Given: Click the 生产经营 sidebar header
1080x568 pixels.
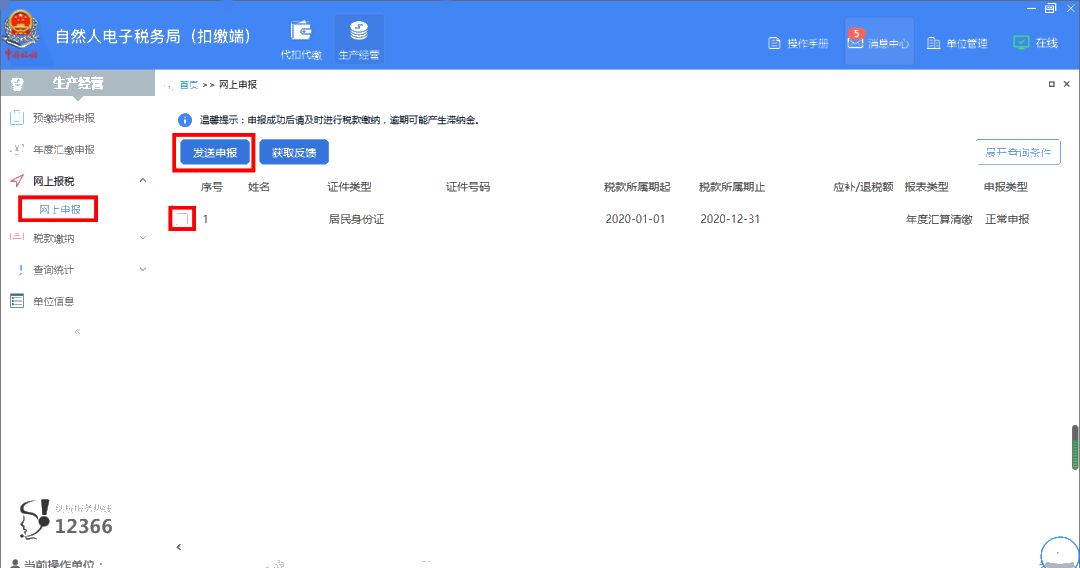Looking at the screenshot, I should pyautogui.click(x=77, y=83).
